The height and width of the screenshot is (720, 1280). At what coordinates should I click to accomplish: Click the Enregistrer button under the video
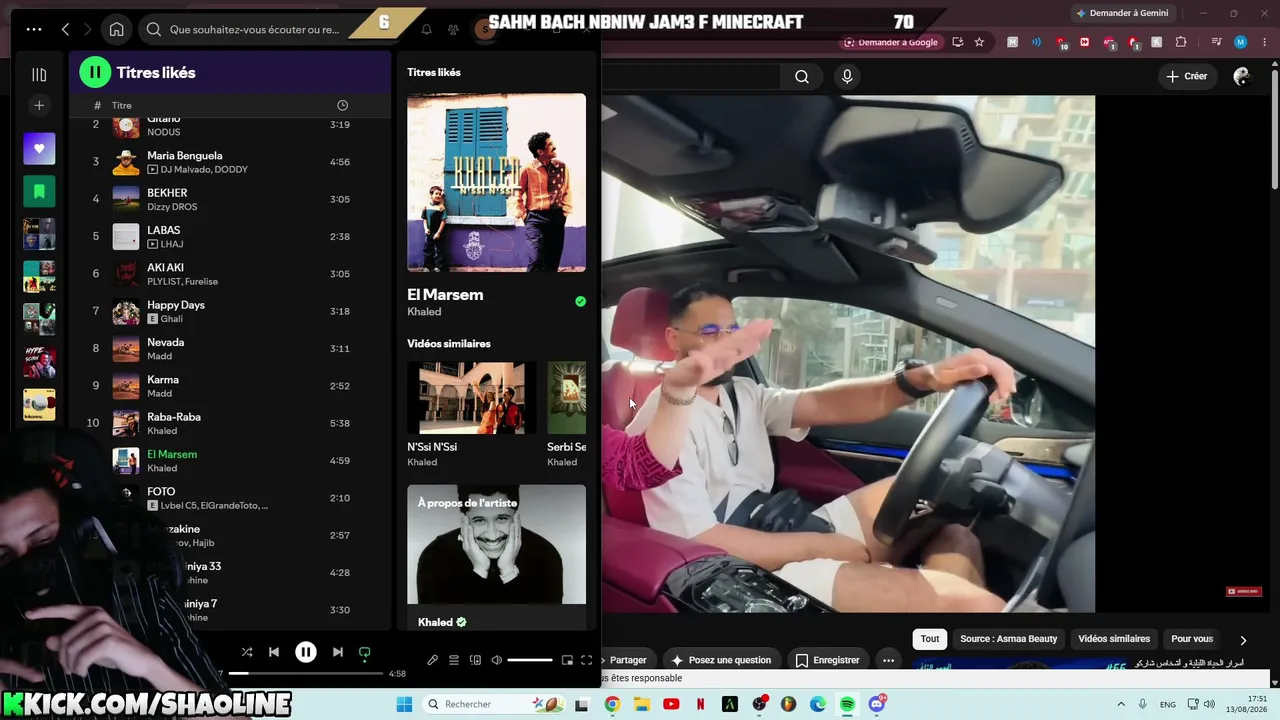click(x=827, y=660)
